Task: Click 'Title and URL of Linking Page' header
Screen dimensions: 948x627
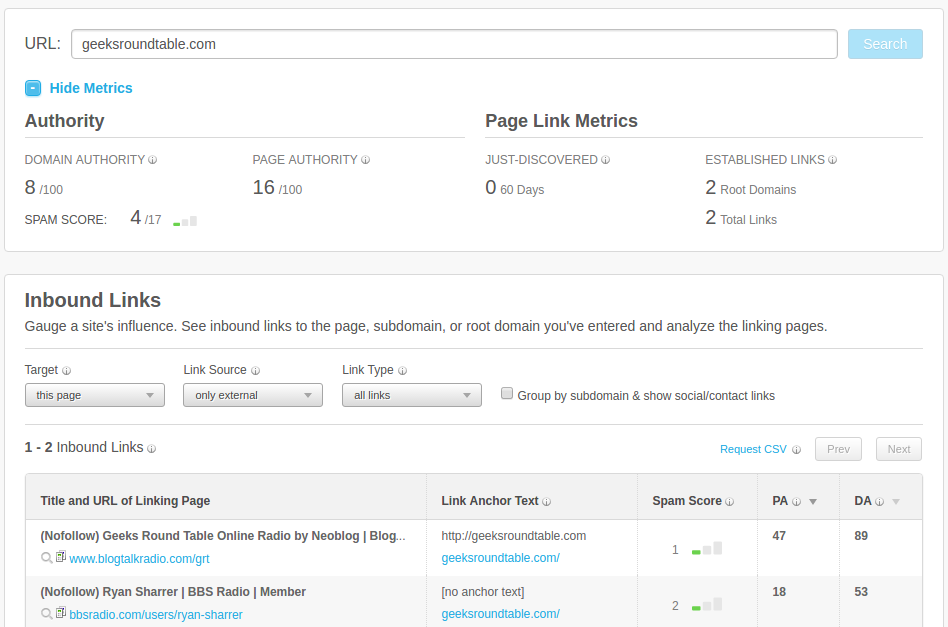Action: (125, 501)
